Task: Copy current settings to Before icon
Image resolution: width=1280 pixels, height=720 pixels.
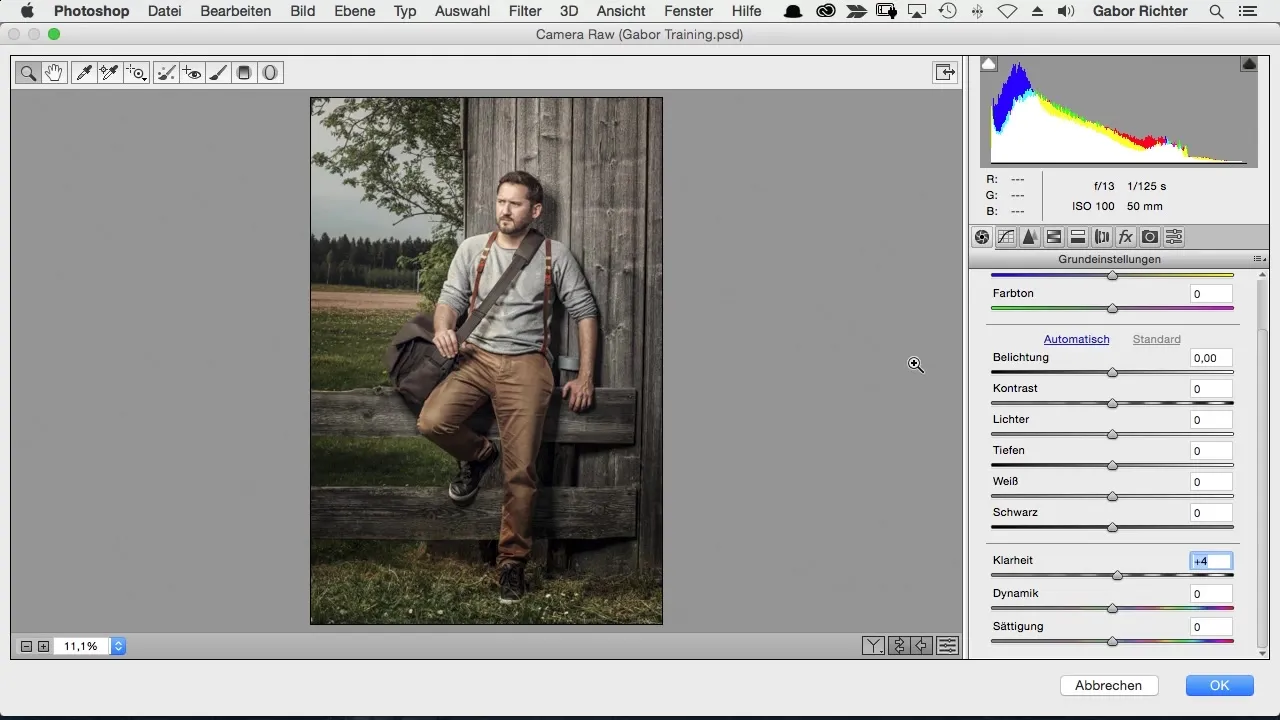Action: (923, 646)
